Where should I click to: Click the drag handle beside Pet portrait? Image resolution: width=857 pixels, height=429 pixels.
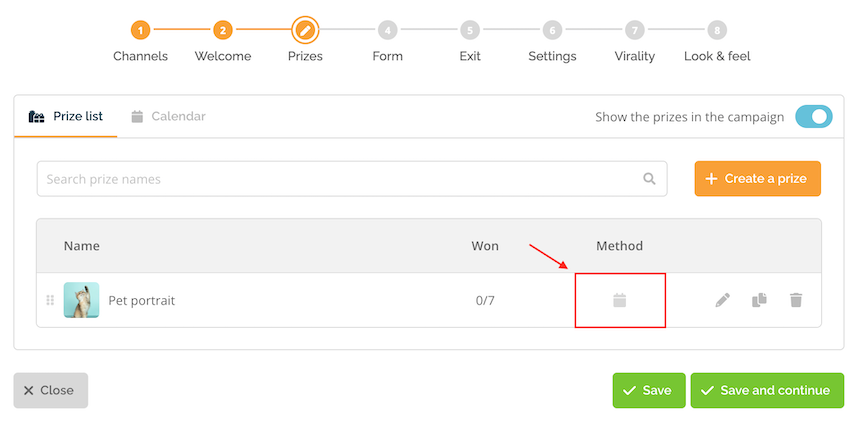[50, 300]
